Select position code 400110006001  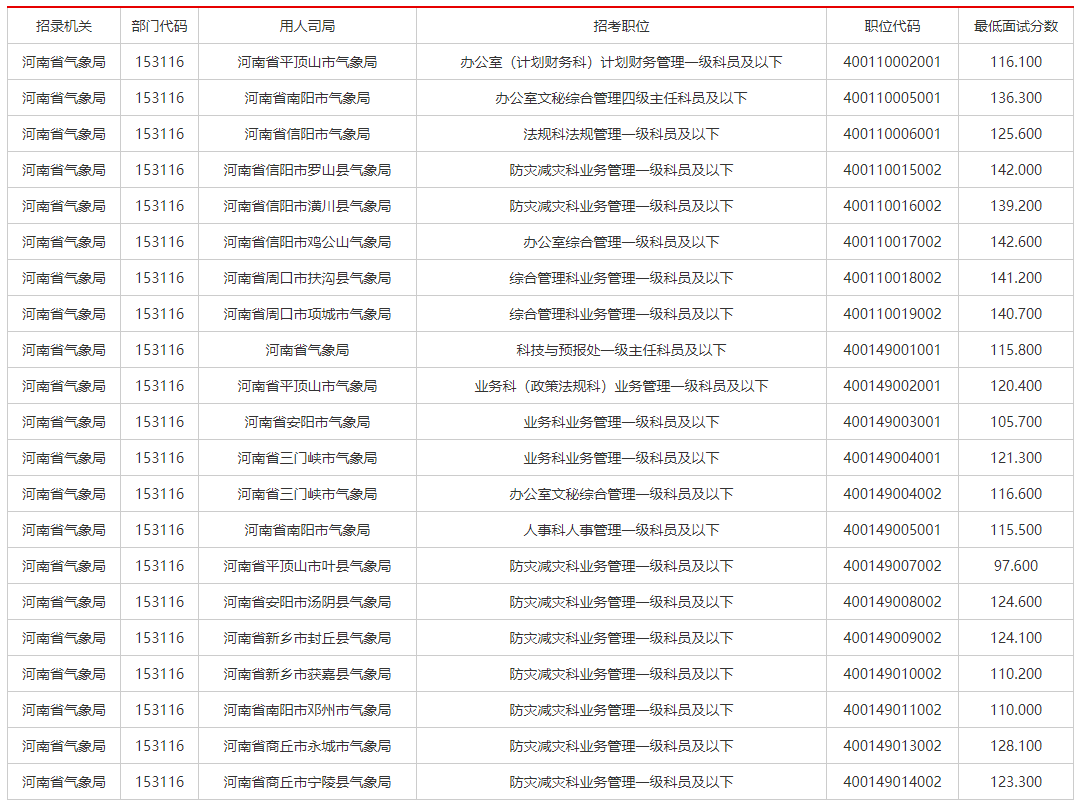tap(892, 134)
